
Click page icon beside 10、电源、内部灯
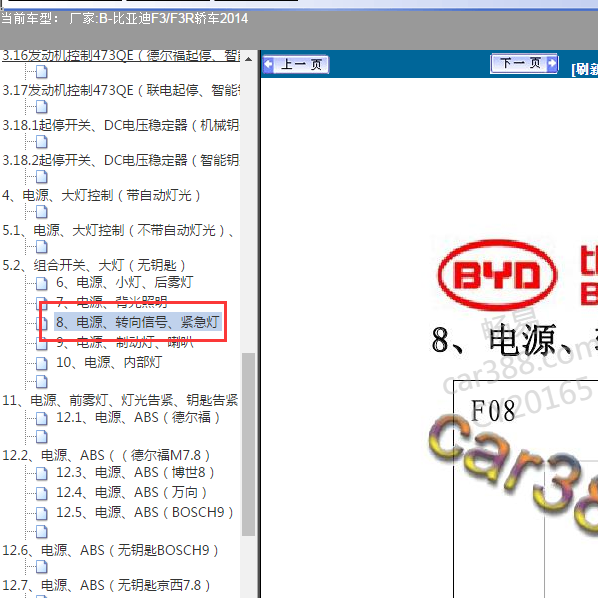coord(42,363)
